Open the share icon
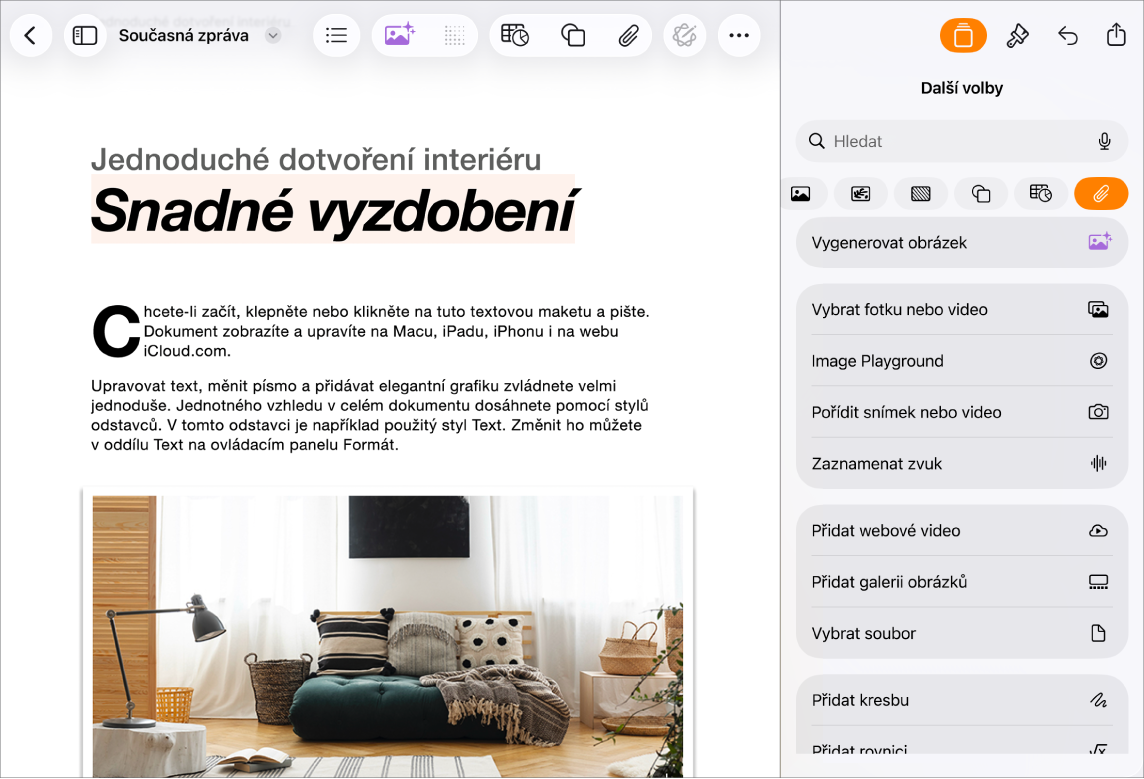 [x=1116, y=34]
